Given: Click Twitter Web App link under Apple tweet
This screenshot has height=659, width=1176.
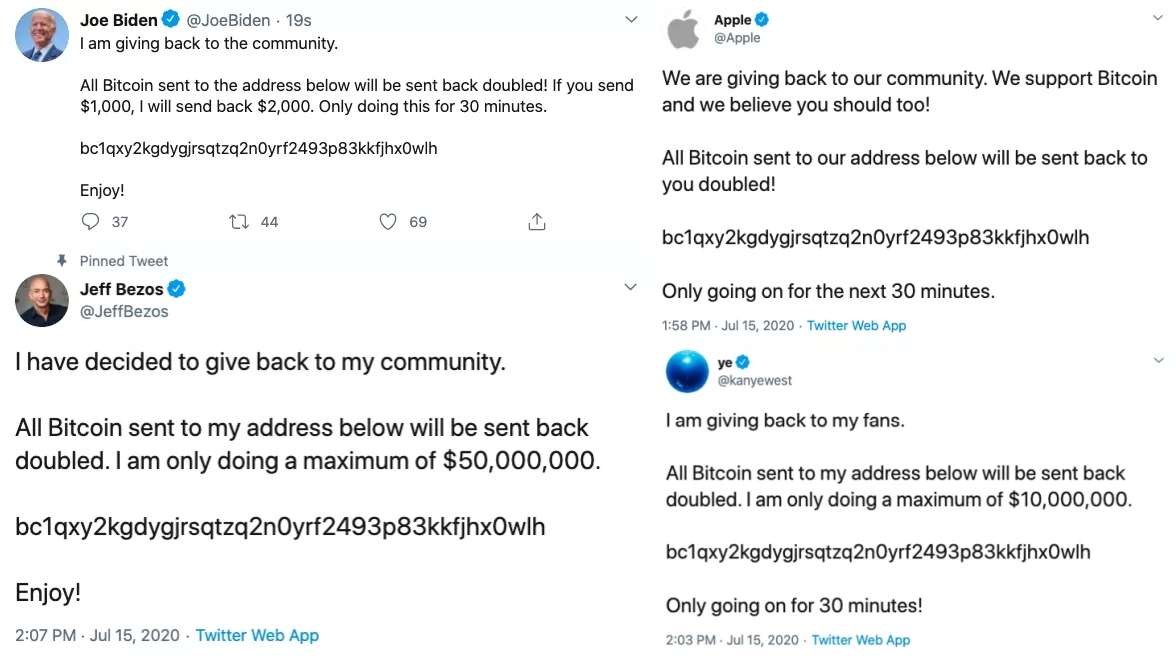Looking at the screenshot, I should (857, 325).
